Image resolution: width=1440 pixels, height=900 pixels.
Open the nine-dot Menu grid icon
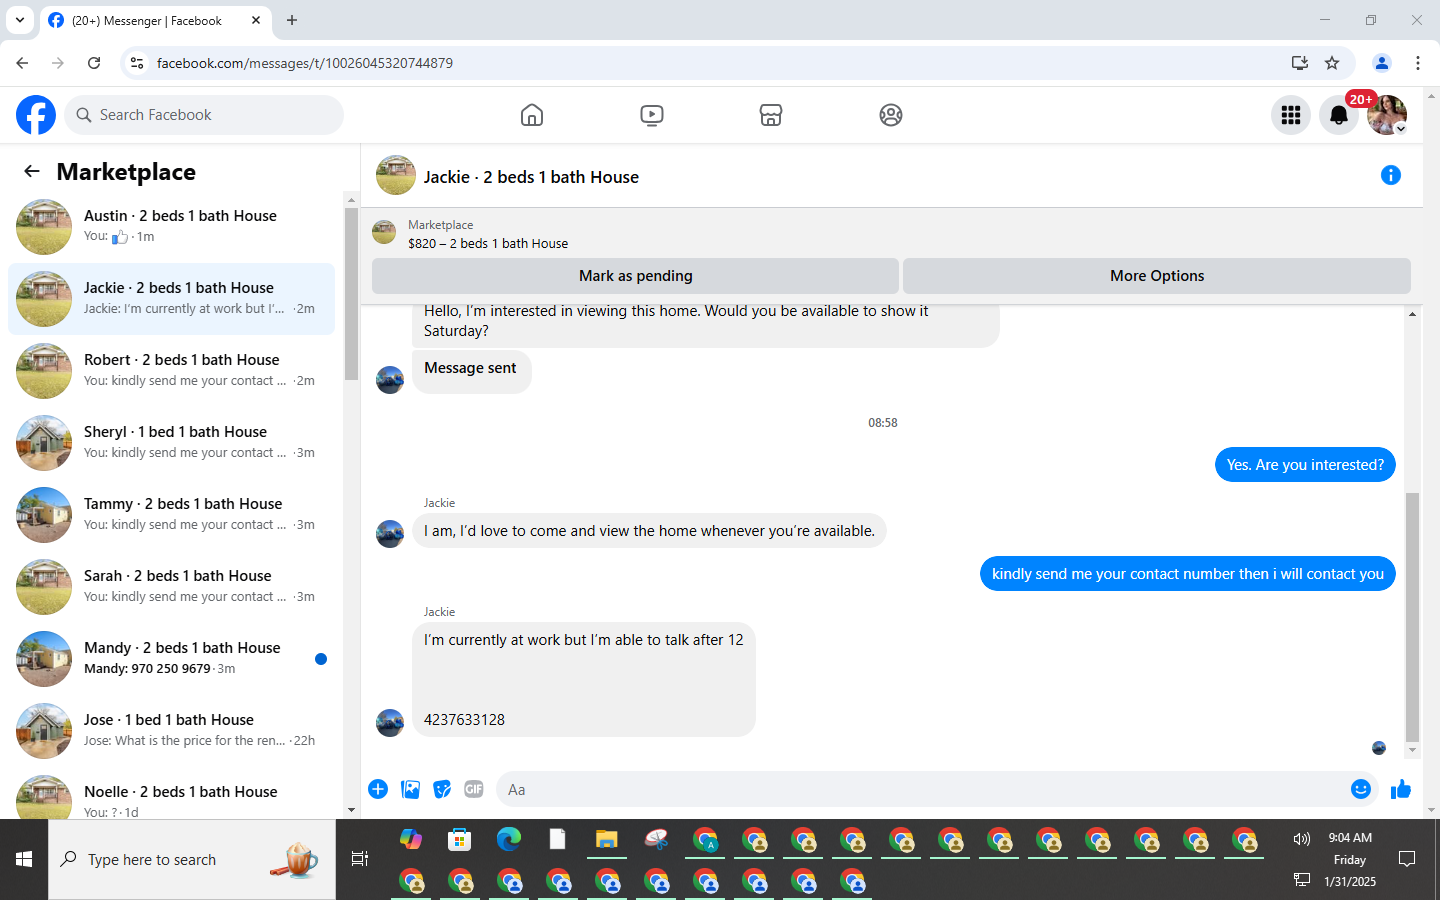pos(1291,115)
